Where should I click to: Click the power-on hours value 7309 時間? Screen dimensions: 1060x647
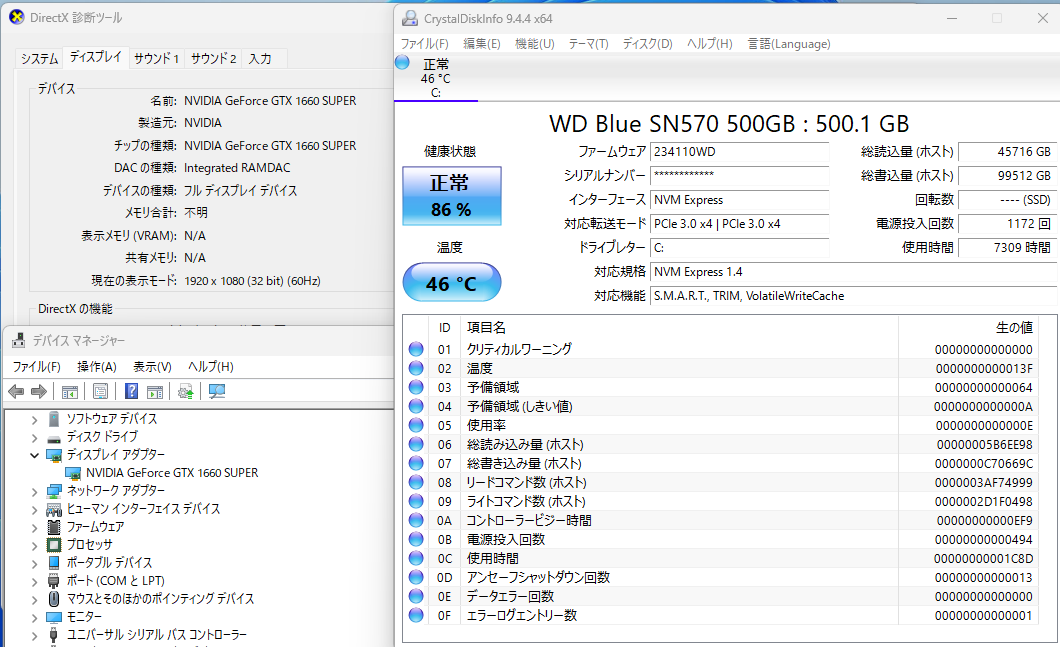click(1007, 247)
